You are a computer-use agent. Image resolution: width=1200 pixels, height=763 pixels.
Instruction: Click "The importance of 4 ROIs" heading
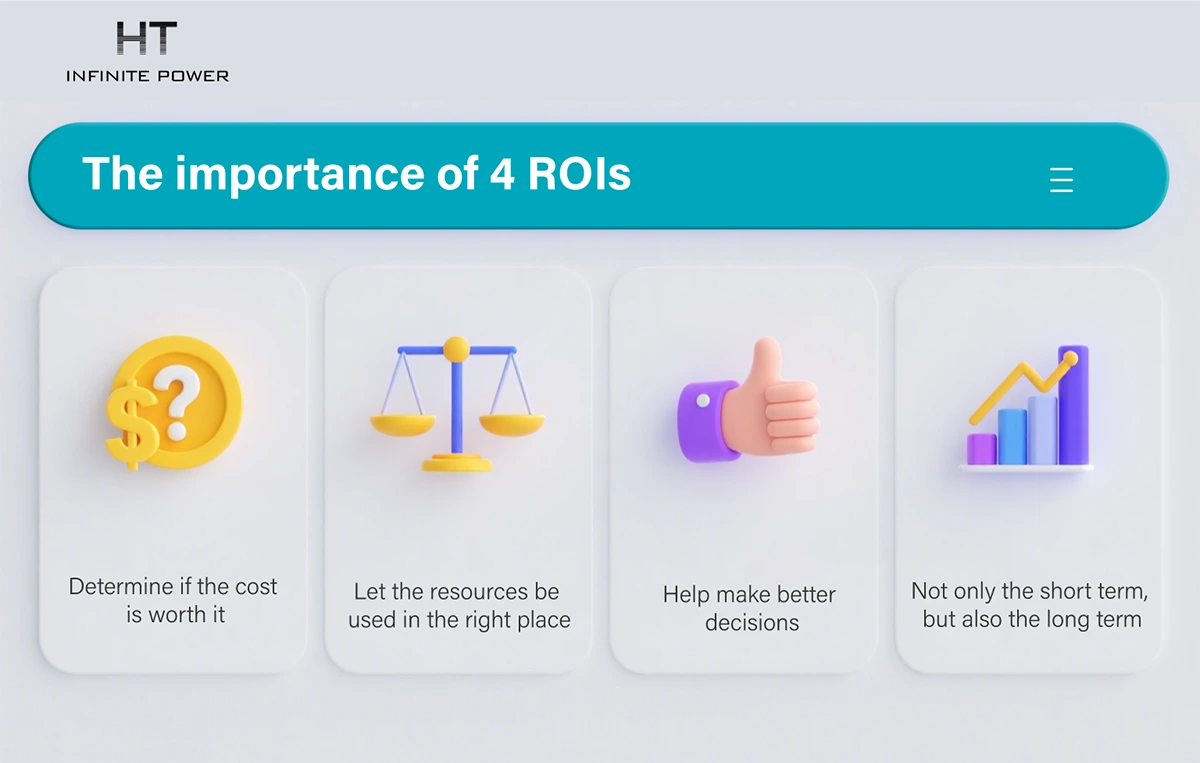point(356,174)
